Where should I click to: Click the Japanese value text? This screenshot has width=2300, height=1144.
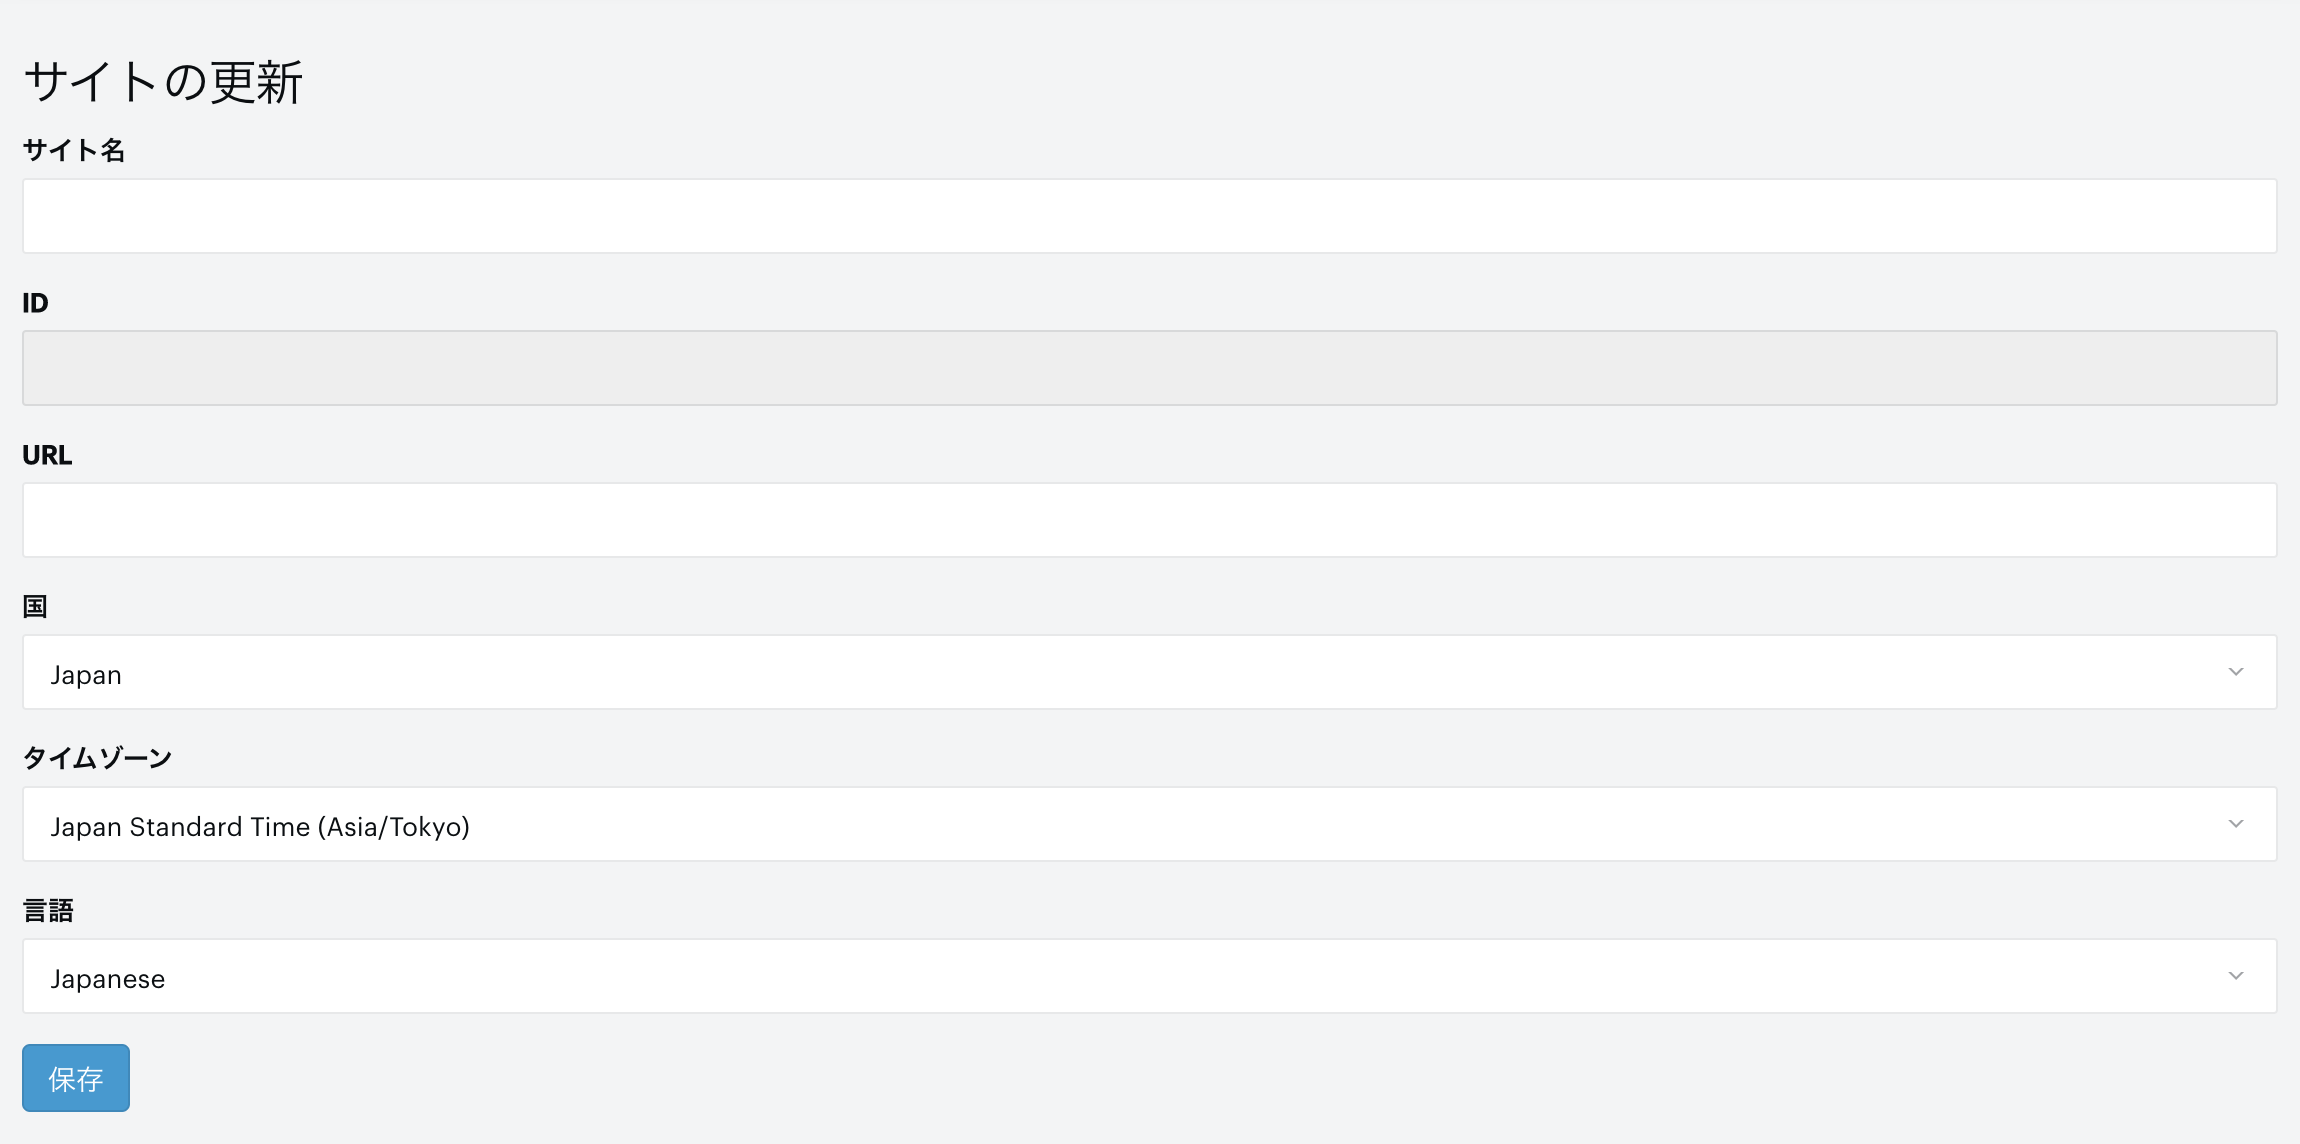108,979
